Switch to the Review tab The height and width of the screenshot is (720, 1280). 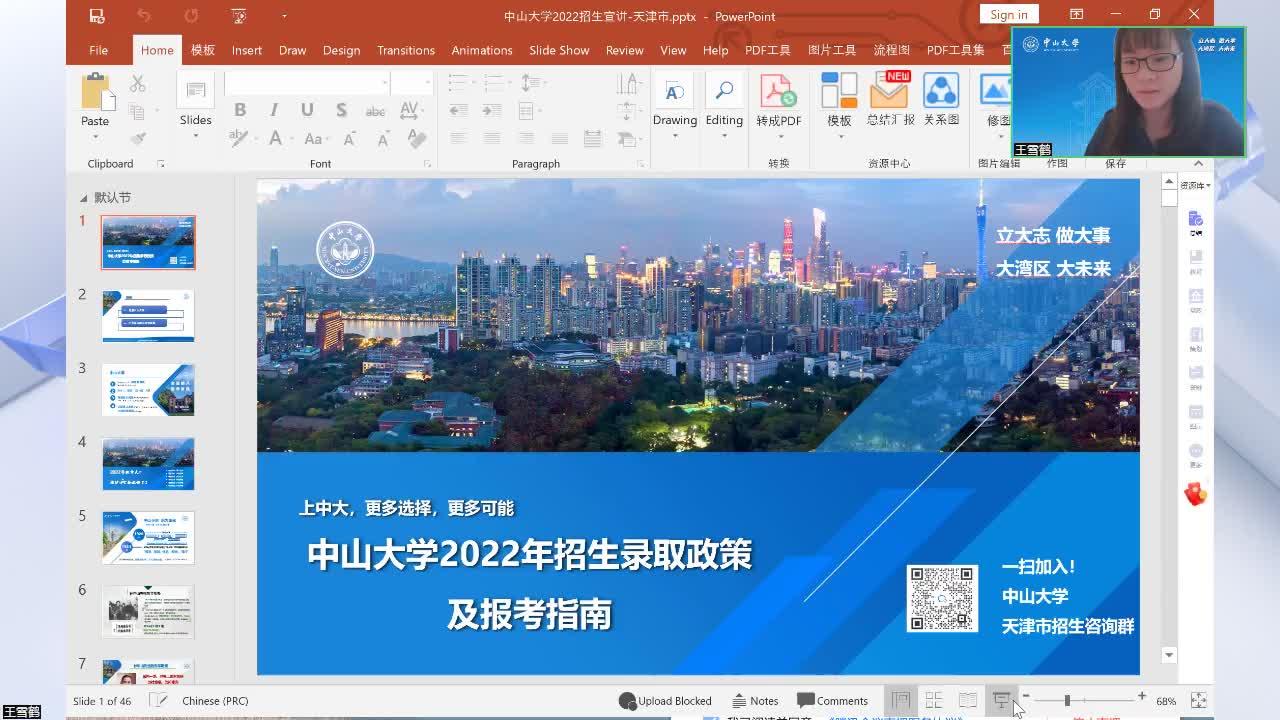click(624, 50)
